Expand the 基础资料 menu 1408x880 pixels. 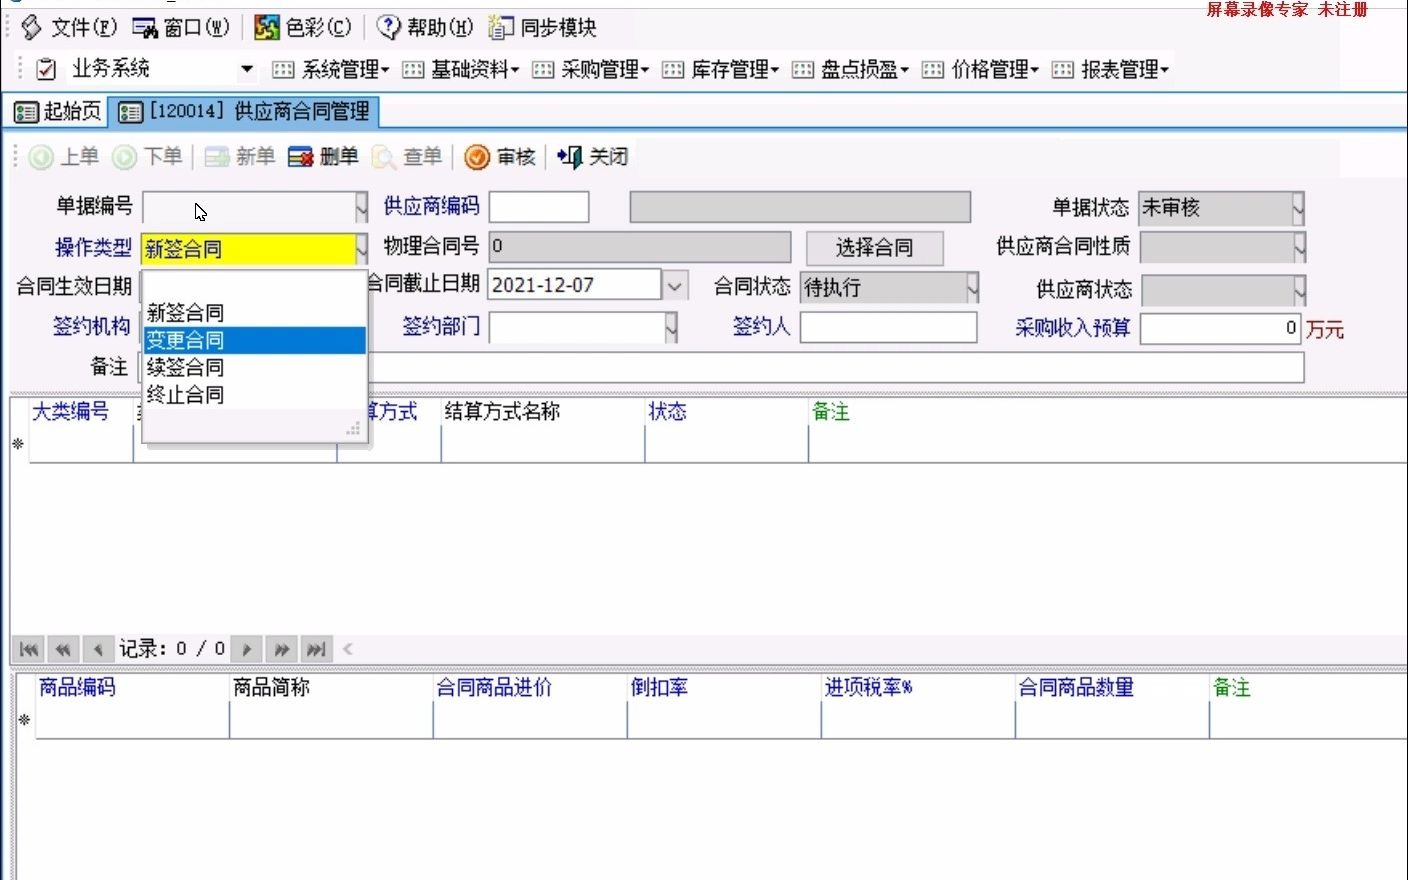click(x=461, y=69)
